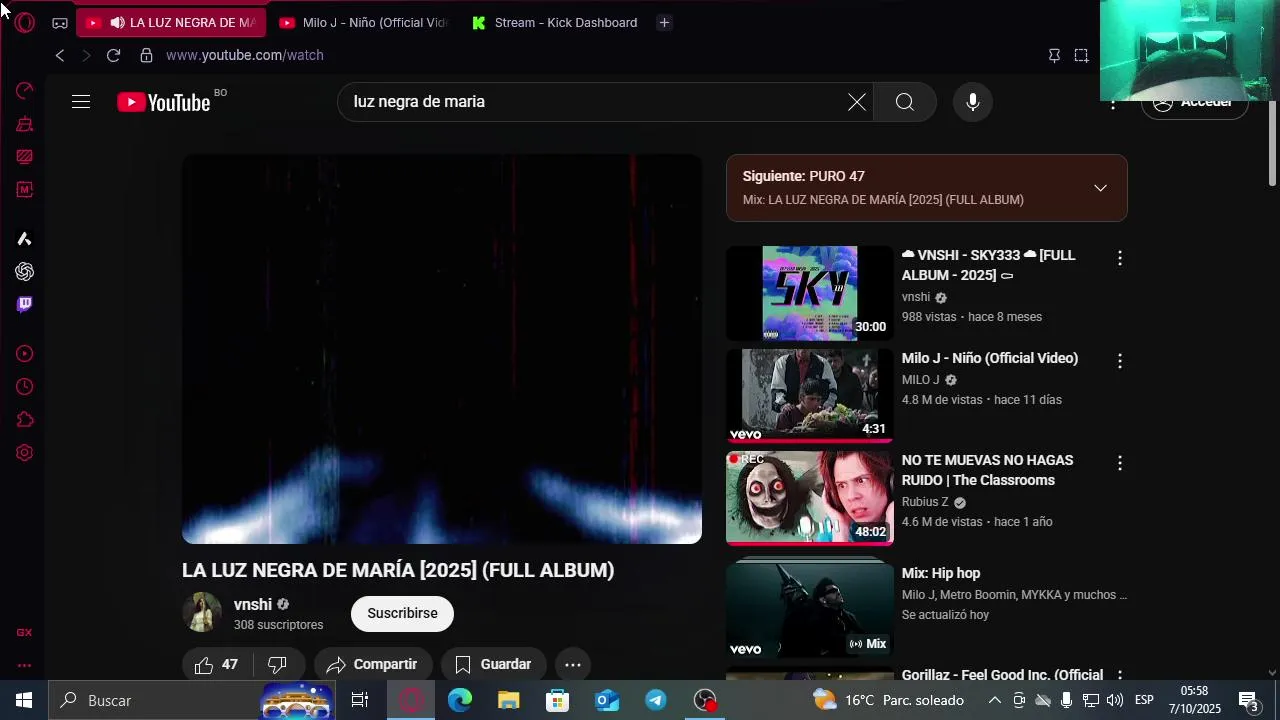The image size is (1280, 720).
Task: Open NO TE MUEVAS NO HAGAS RUIDO title
Action: 988,470
